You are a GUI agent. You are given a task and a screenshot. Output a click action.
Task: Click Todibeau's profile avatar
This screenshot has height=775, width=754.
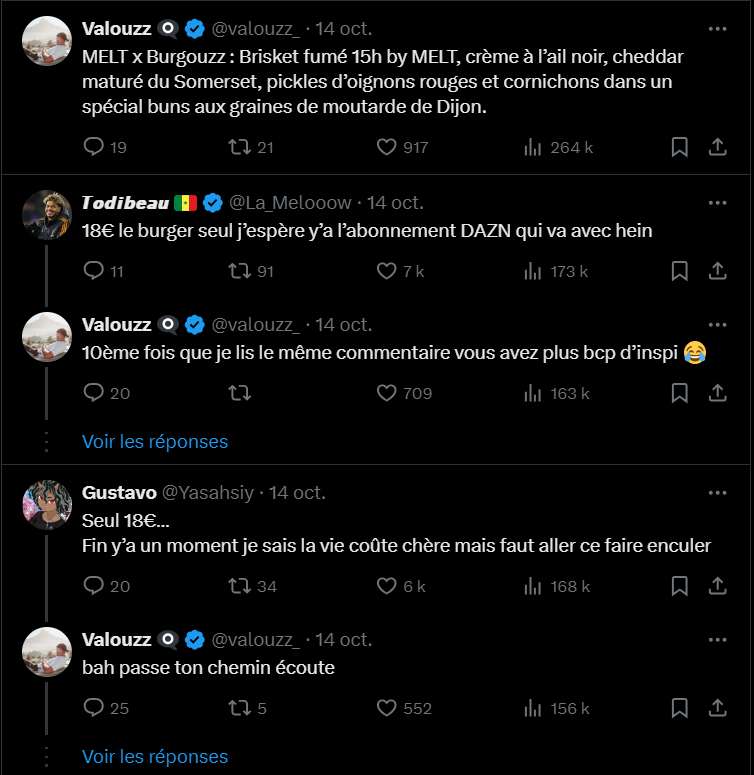(46, 214)
